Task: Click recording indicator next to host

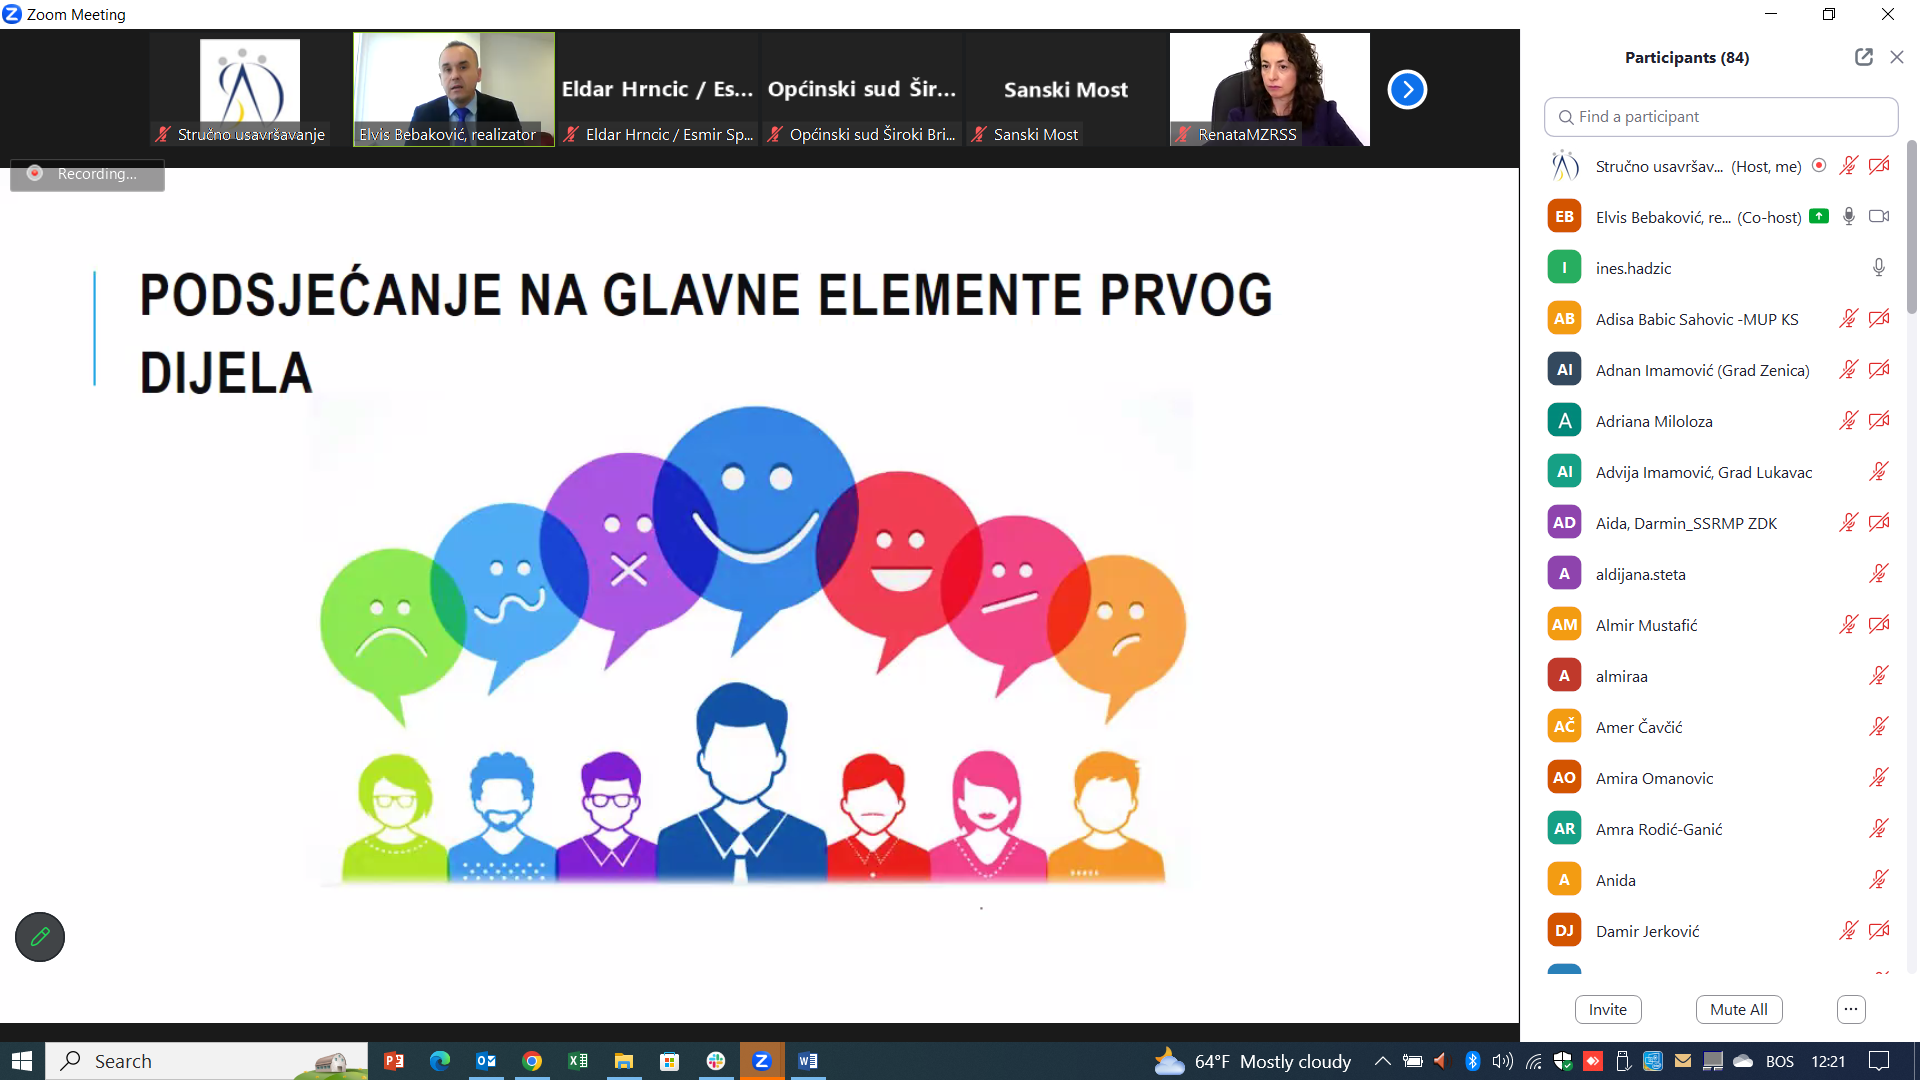Action: tap(1819, 165)
